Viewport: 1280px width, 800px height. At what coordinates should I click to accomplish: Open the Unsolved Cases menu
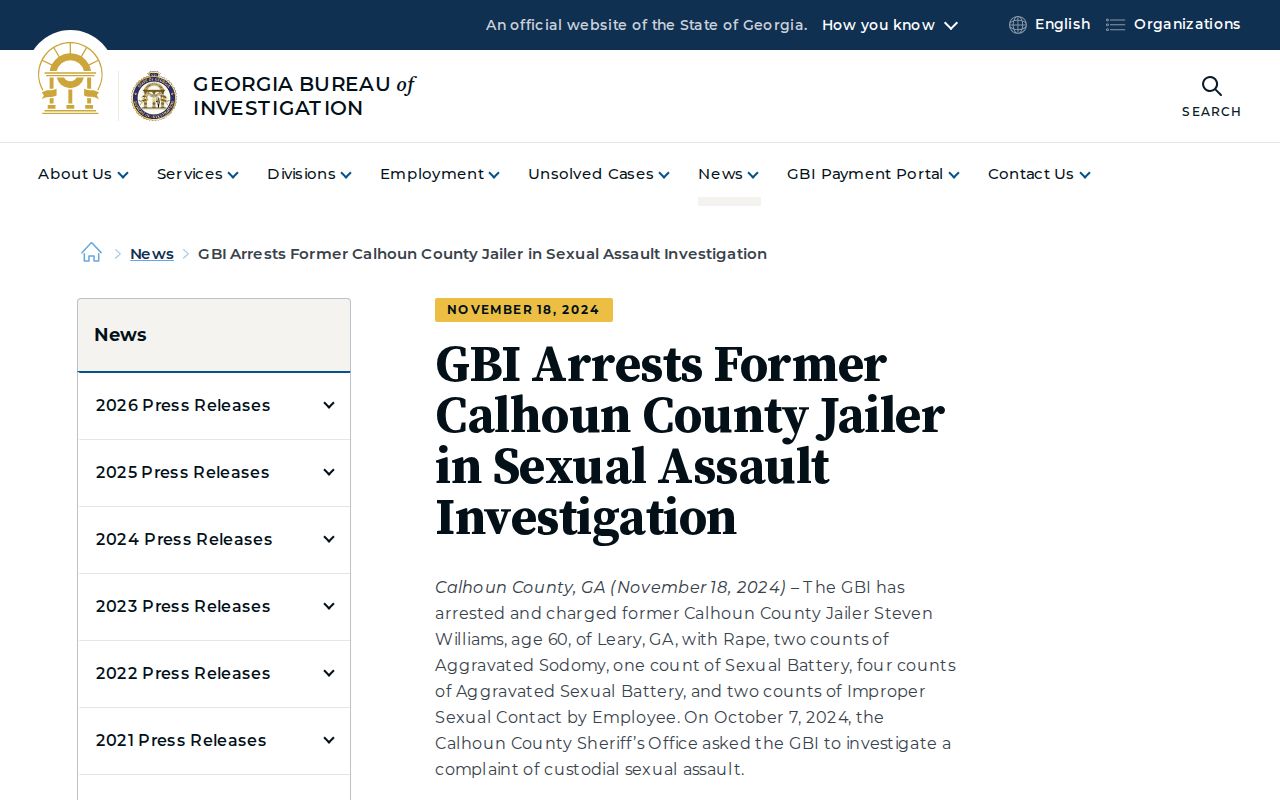[598, 174]
